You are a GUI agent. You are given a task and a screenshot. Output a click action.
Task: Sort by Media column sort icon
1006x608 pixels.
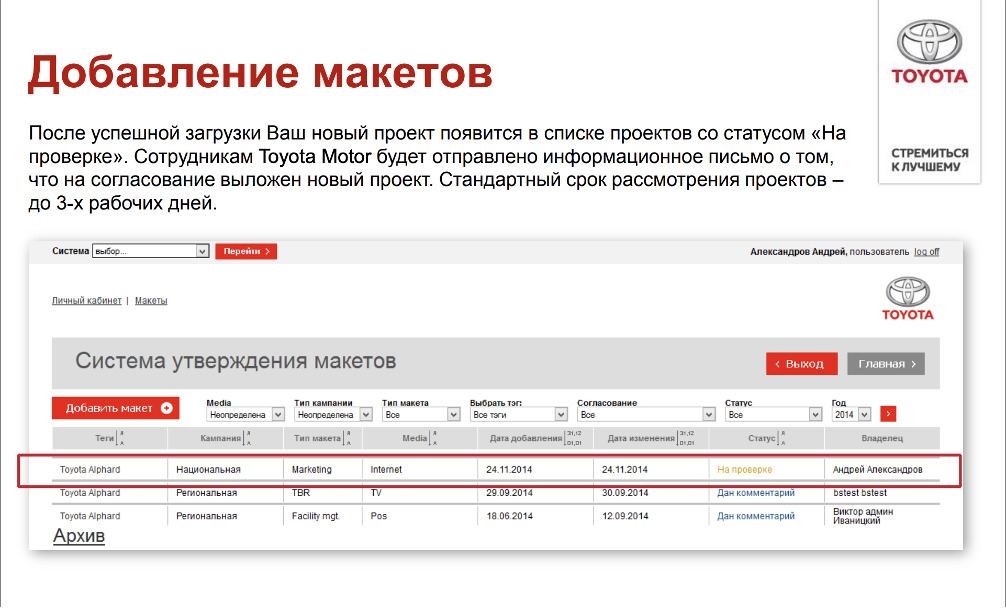pos(434,438)
